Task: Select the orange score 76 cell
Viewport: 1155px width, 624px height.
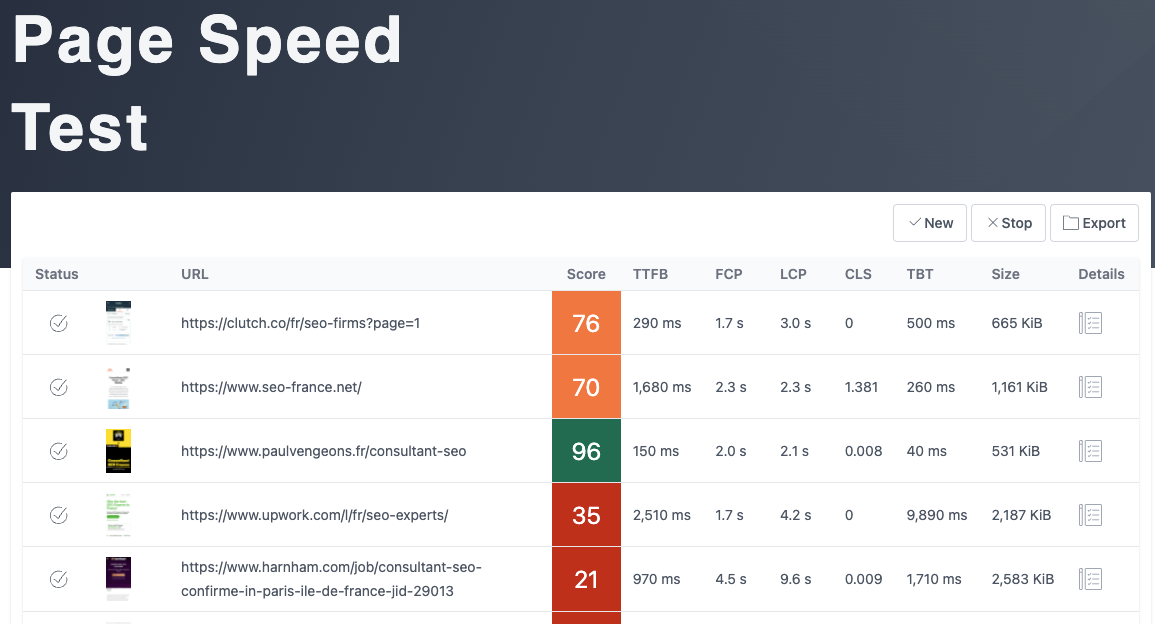Action: (586, 323)
